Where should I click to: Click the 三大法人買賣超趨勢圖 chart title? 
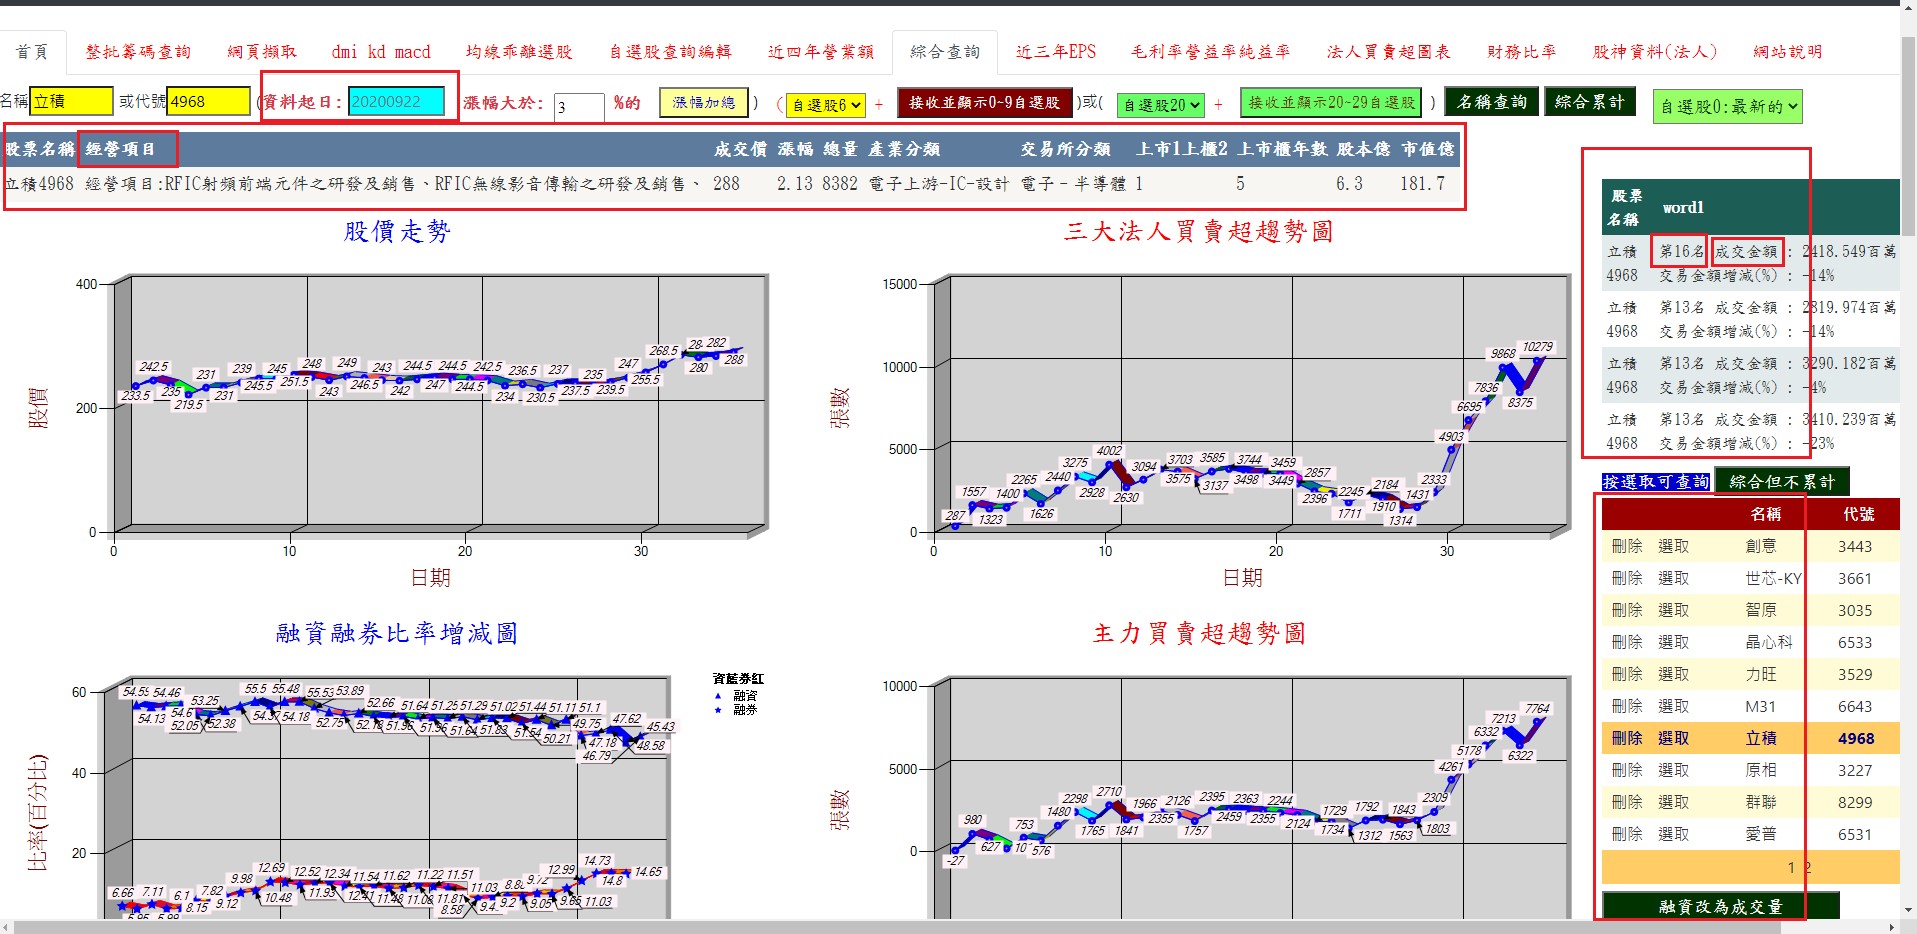(1198, 231)
